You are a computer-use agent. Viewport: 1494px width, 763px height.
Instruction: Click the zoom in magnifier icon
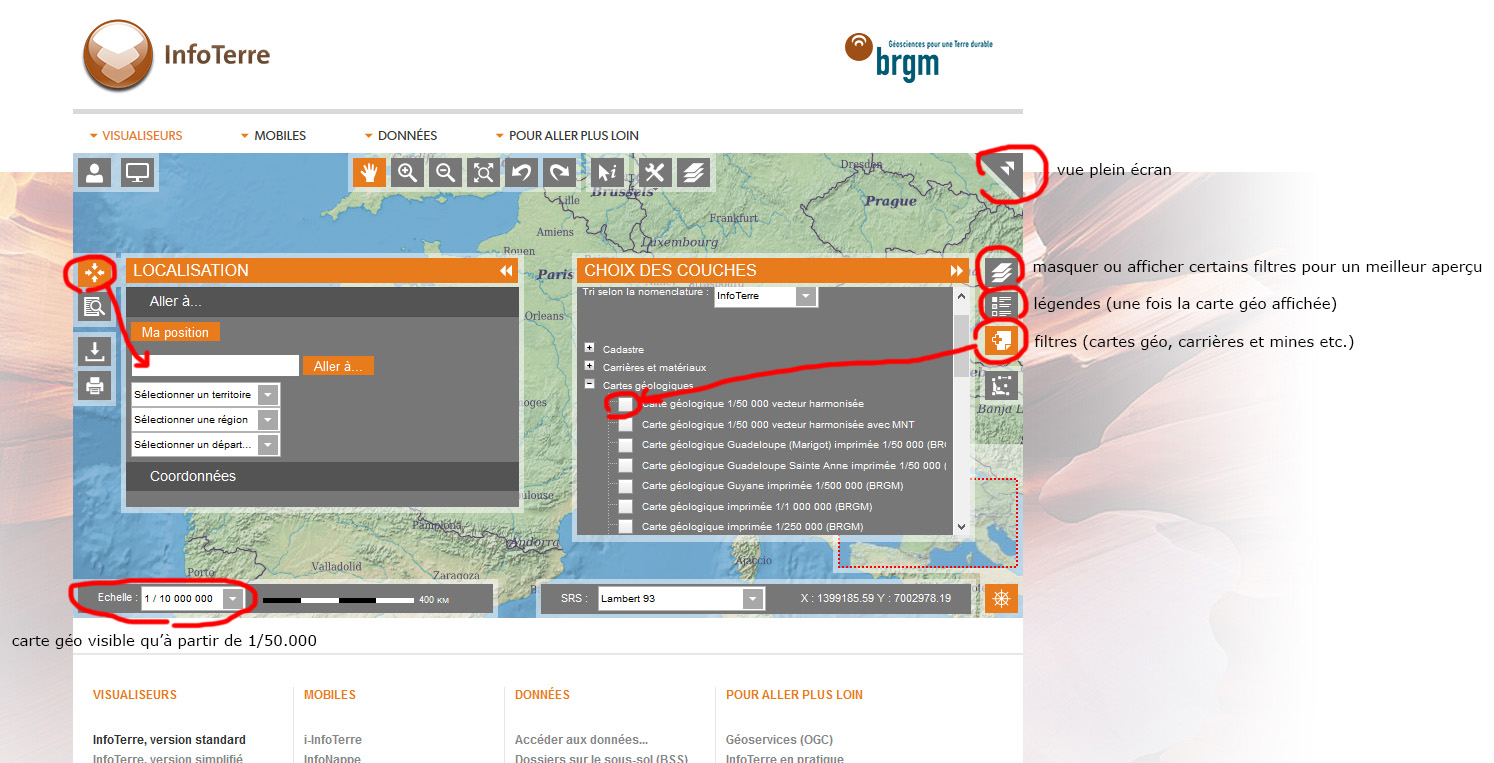pyautogui.click(x=407, y=172)
